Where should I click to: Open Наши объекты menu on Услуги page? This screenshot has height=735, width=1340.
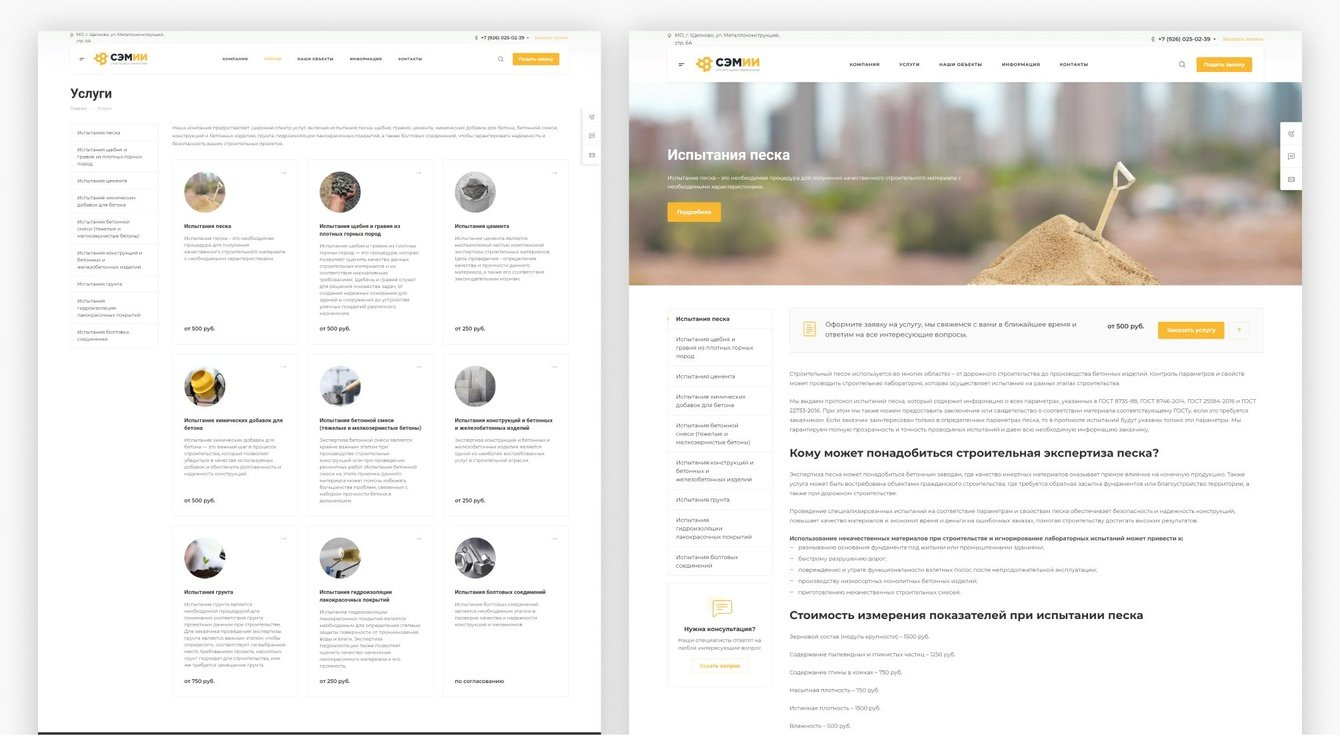point(316,59)
